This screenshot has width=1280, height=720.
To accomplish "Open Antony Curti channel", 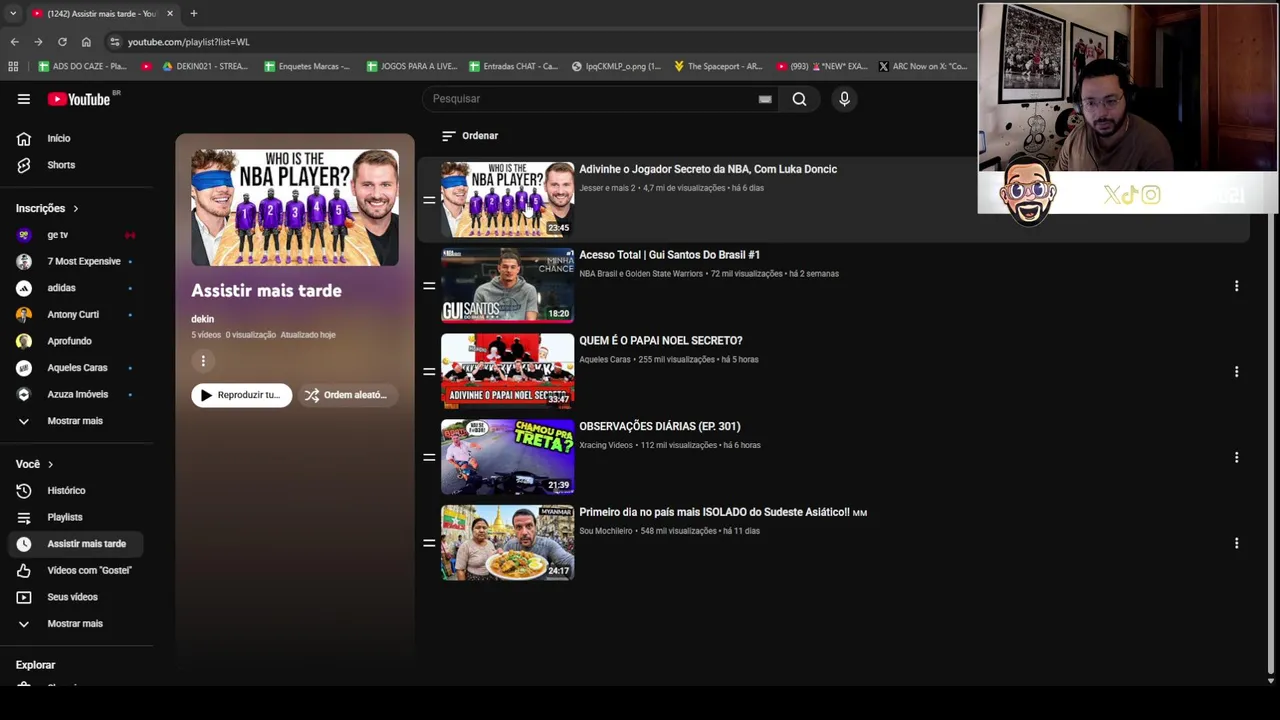I will (78, 314).
